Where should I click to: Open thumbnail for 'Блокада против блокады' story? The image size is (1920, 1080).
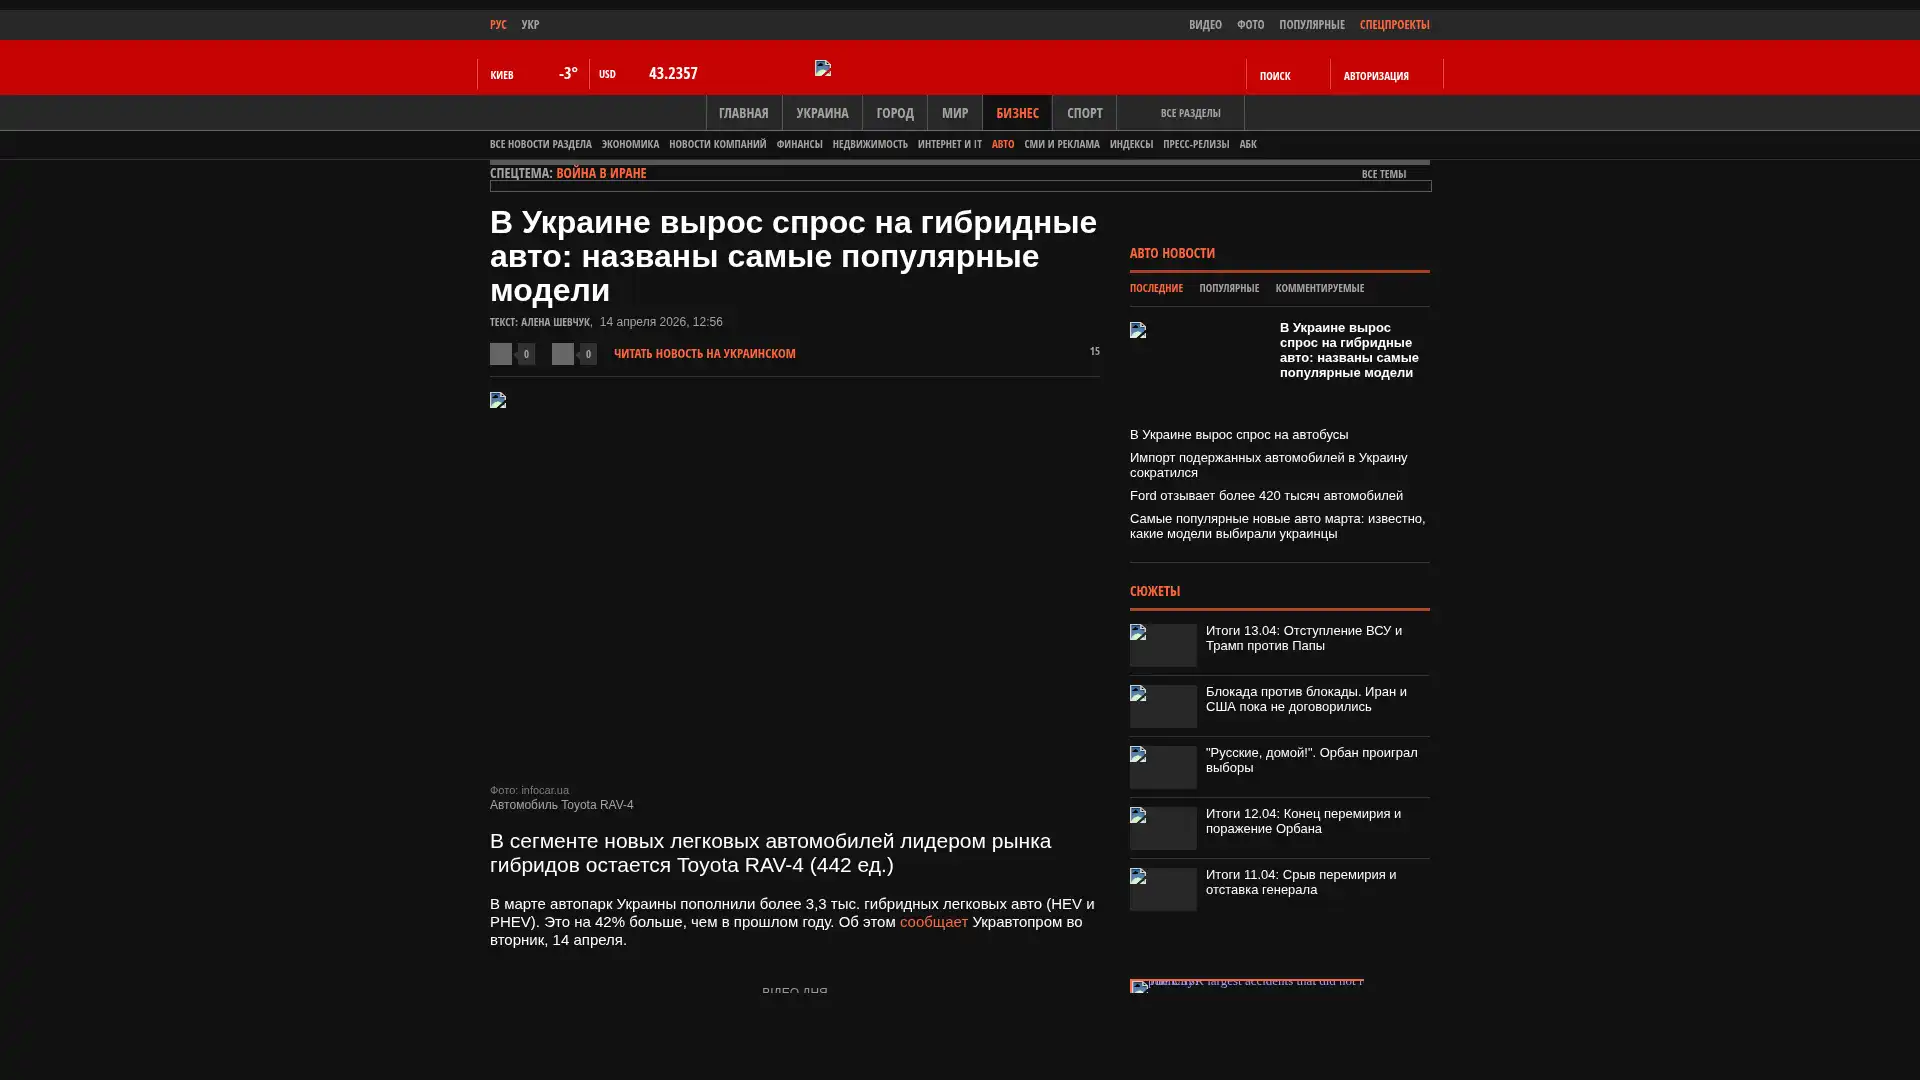[x=1163, y=706]
